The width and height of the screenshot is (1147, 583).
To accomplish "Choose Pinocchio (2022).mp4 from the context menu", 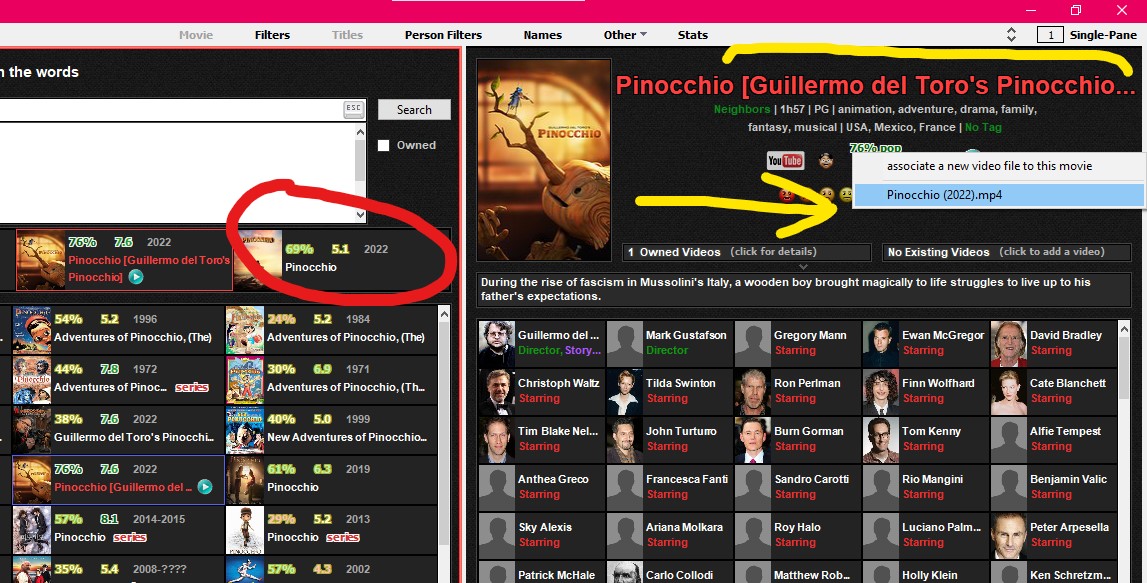I will 998,195.
